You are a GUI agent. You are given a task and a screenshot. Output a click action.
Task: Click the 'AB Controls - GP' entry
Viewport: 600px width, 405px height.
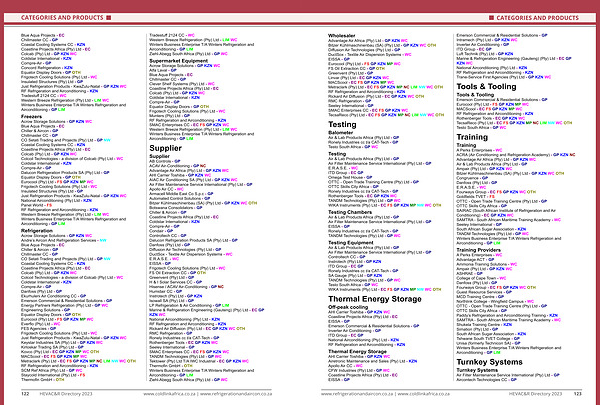coord(165,162)
